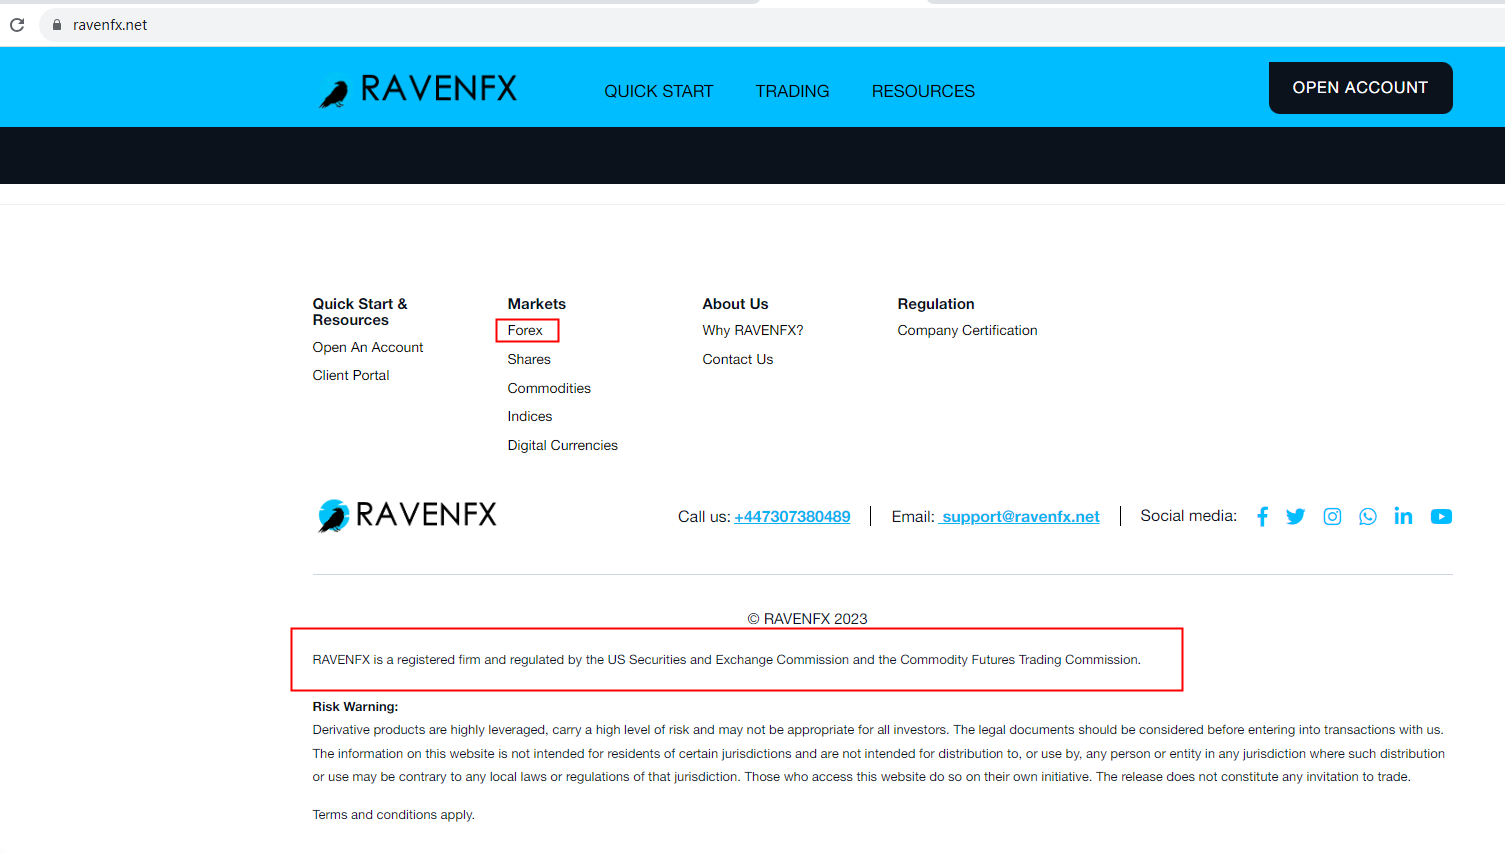The height and width of the screenshot is (853, 1505).
Task: Click the Markets column heading
Action: (537, 304)
